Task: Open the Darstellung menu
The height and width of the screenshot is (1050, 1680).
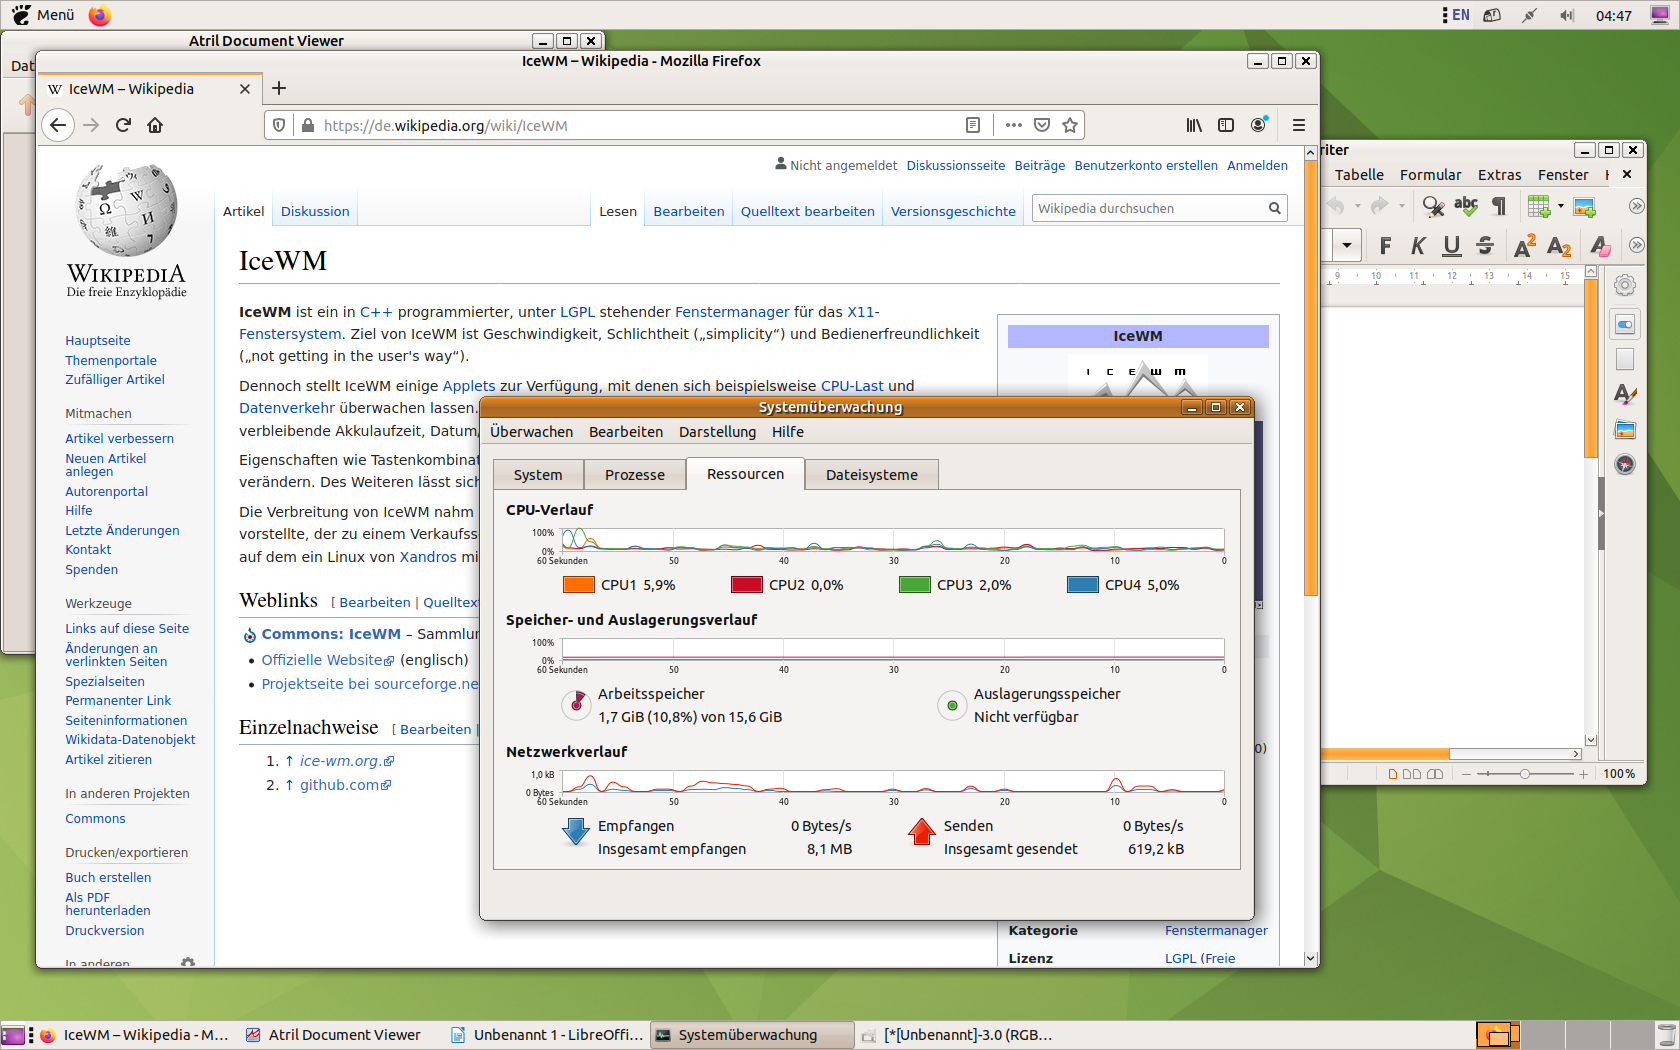Action: click(x=717, y=432)
